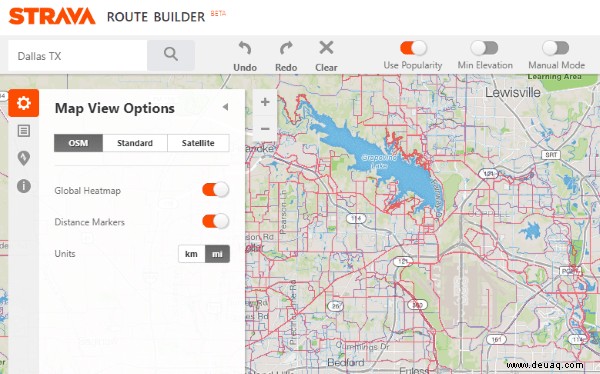This screenshot has width=600, height=374.
Task: Clear the route with the X icon
Action: click(x=326, y=56)
